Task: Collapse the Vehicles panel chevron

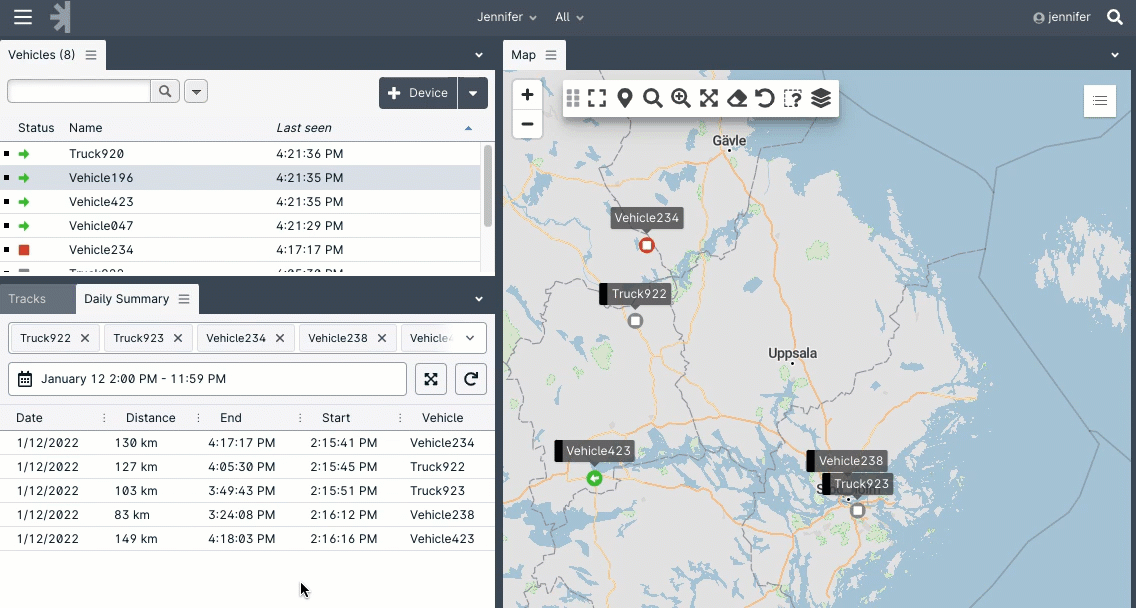Action: tap(478, 55)
